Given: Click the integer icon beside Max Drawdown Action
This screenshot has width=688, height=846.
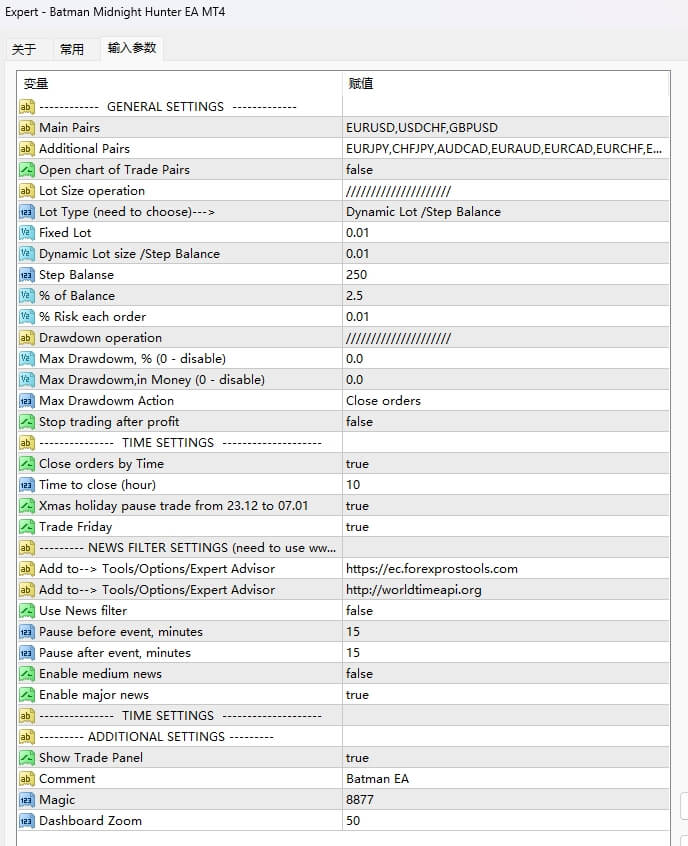Looking at the screenshot, I should pyautogui.click(x=26, y=401).
